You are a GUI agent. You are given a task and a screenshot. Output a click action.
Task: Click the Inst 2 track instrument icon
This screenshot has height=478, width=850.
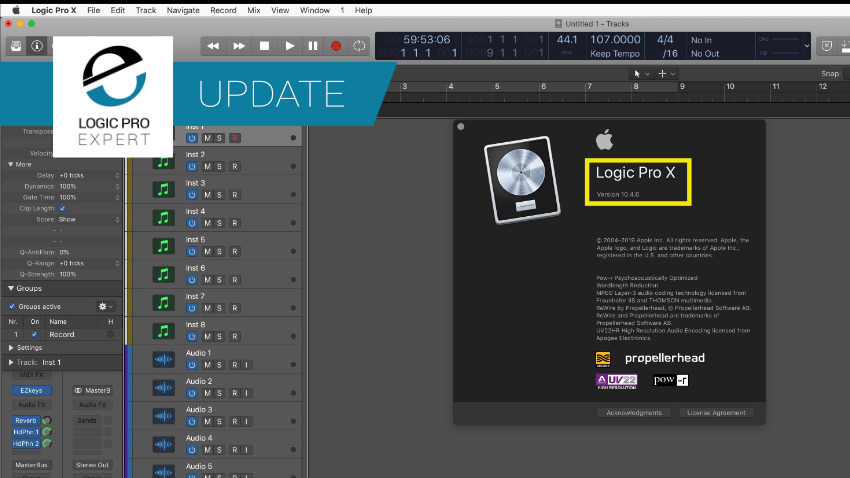coord(163,162)
